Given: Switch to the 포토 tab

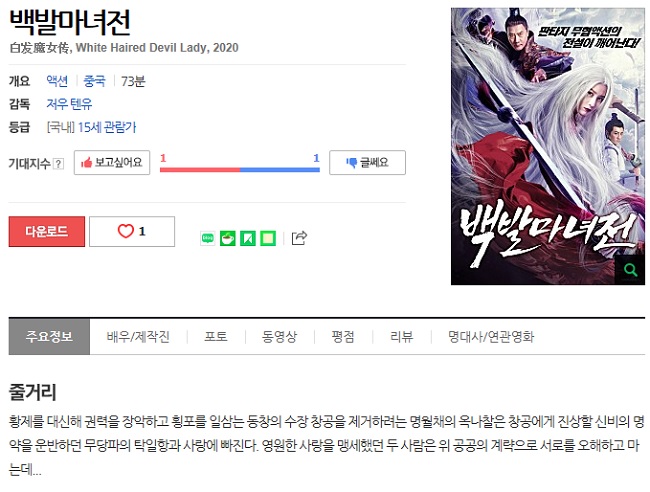Looking at the screenshot, I should 216,337.
